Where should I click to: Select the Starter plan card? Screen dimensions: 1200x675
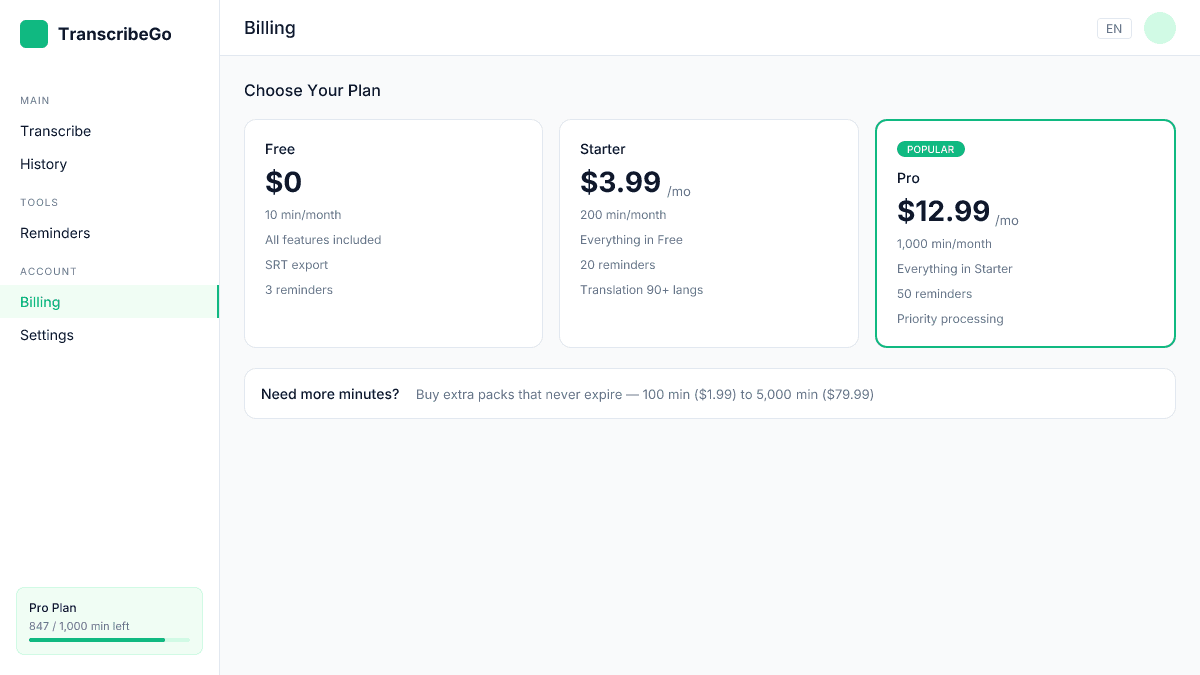point(709,233)
